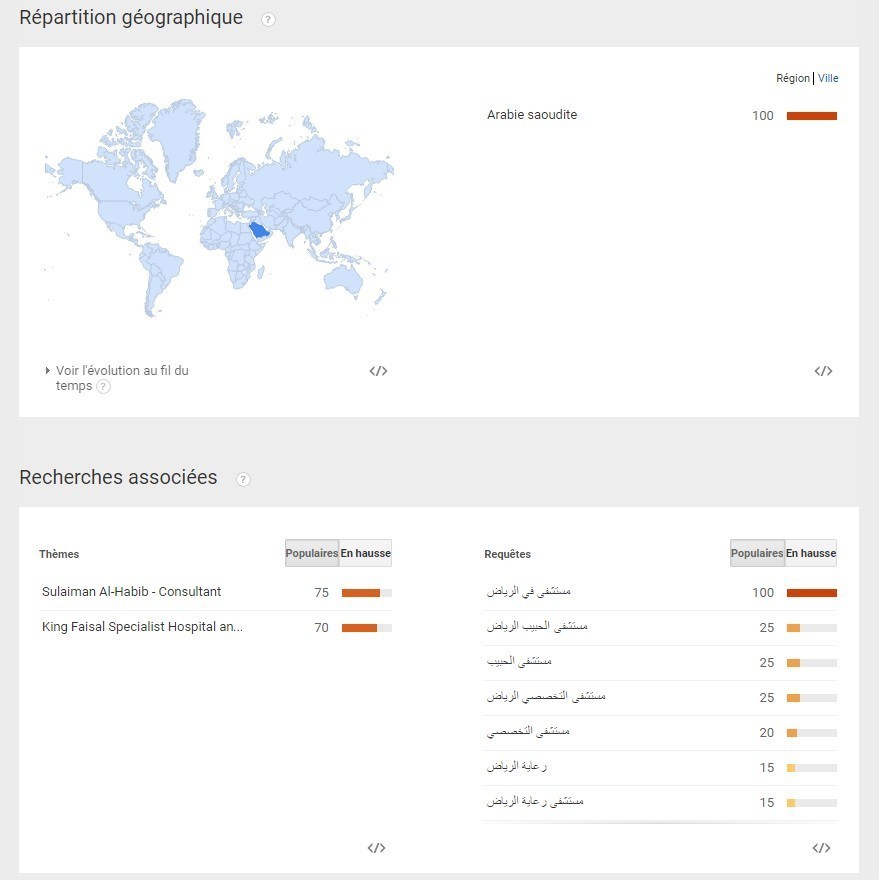
Task: Open Sulaiman Al-Habib - Consultant theme
Action: coord(131,592)
